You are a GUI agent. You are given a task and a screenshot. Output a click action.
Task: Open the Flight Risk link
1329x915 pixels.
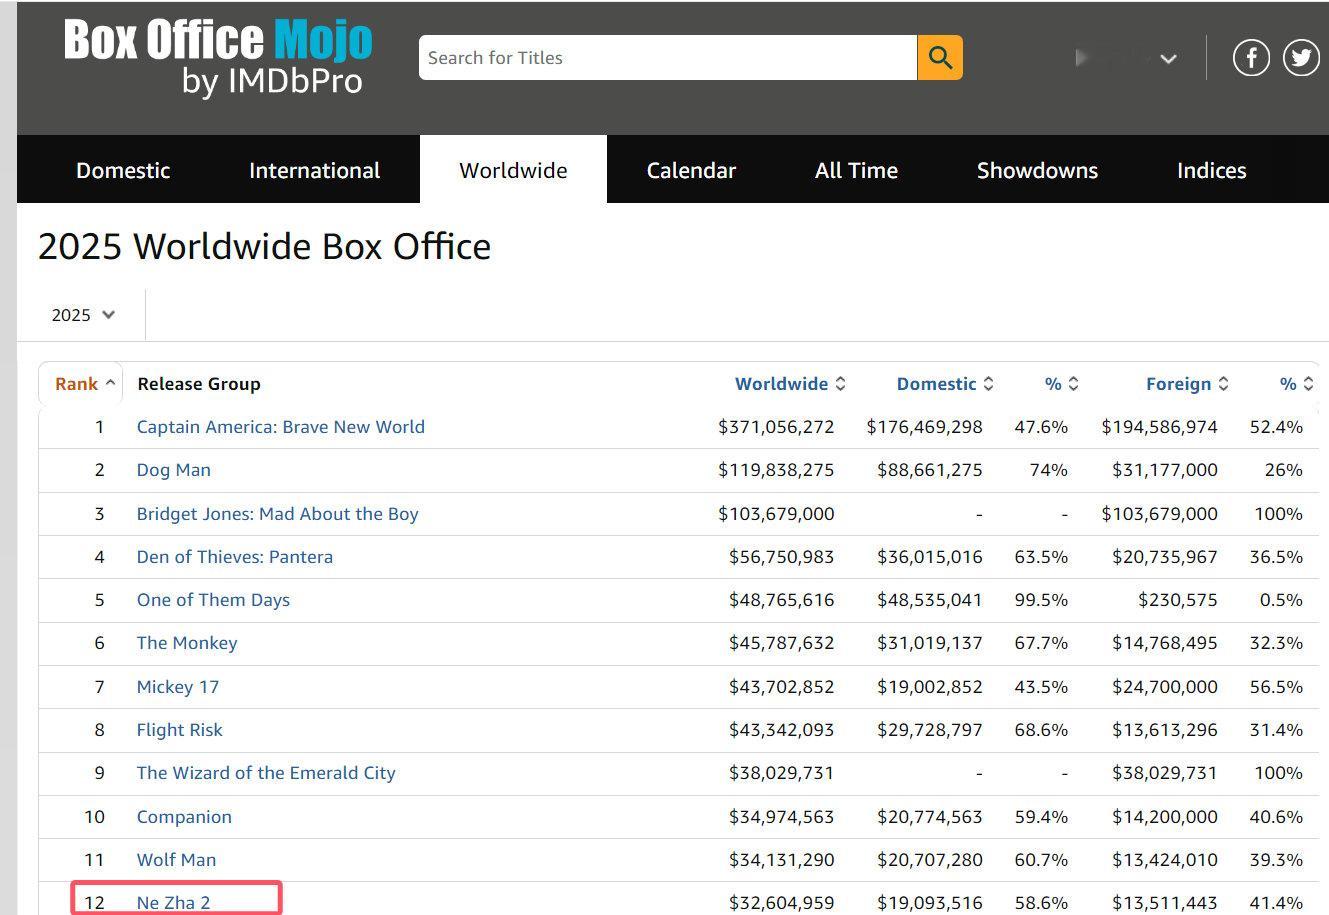180,730
